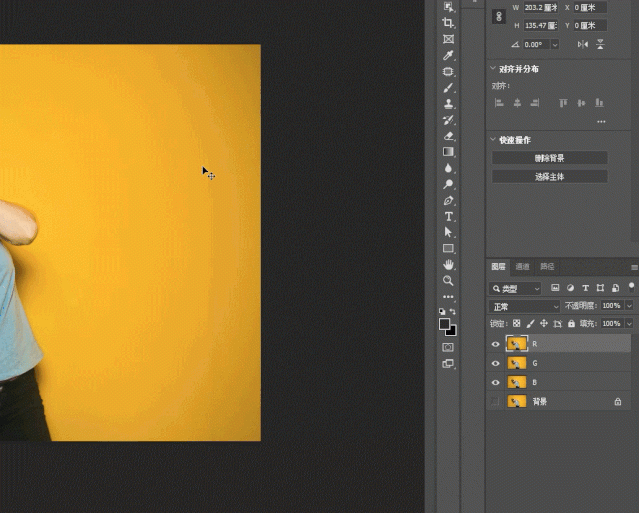Collapse the 快速操作 section
Screen dimensions: 639x513
[493, 139]
